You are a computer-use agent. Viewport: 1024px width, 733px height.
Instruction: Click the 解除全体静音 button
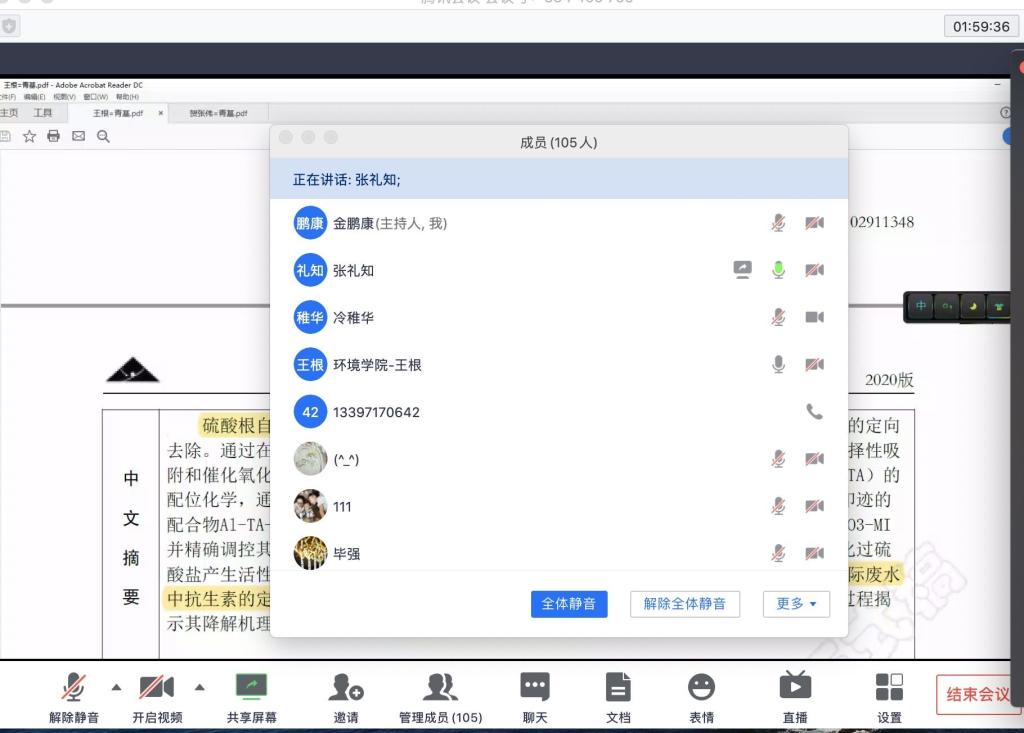pos(685,604)
